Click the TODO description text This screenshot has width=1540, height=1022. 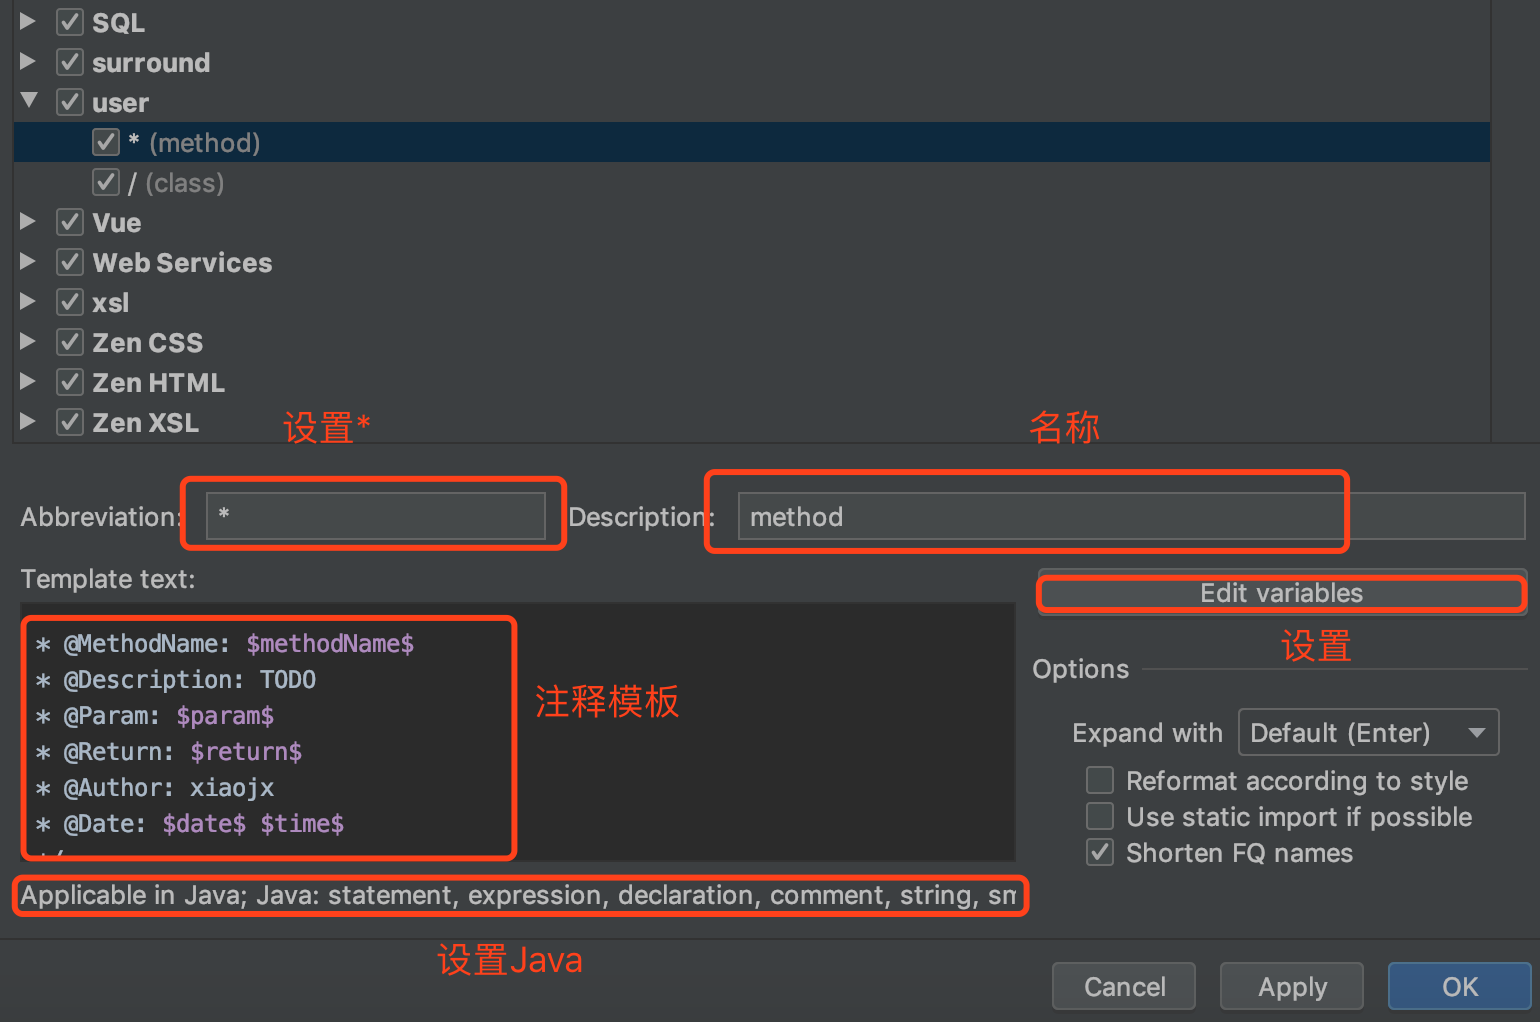pos(288,679)
